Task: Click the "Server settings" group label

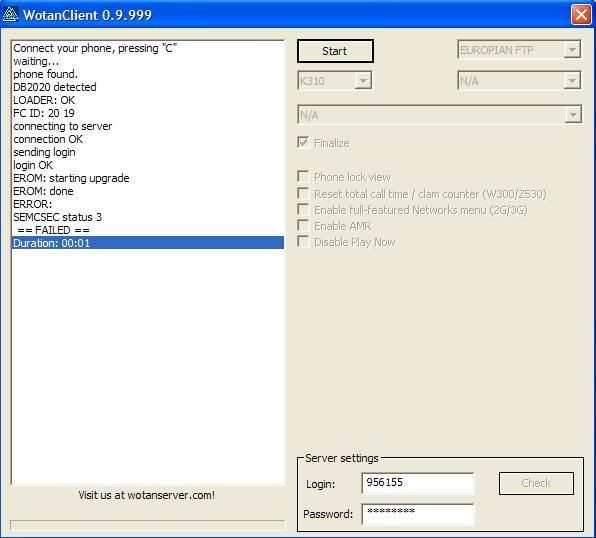Action: [x=342, y=458]
